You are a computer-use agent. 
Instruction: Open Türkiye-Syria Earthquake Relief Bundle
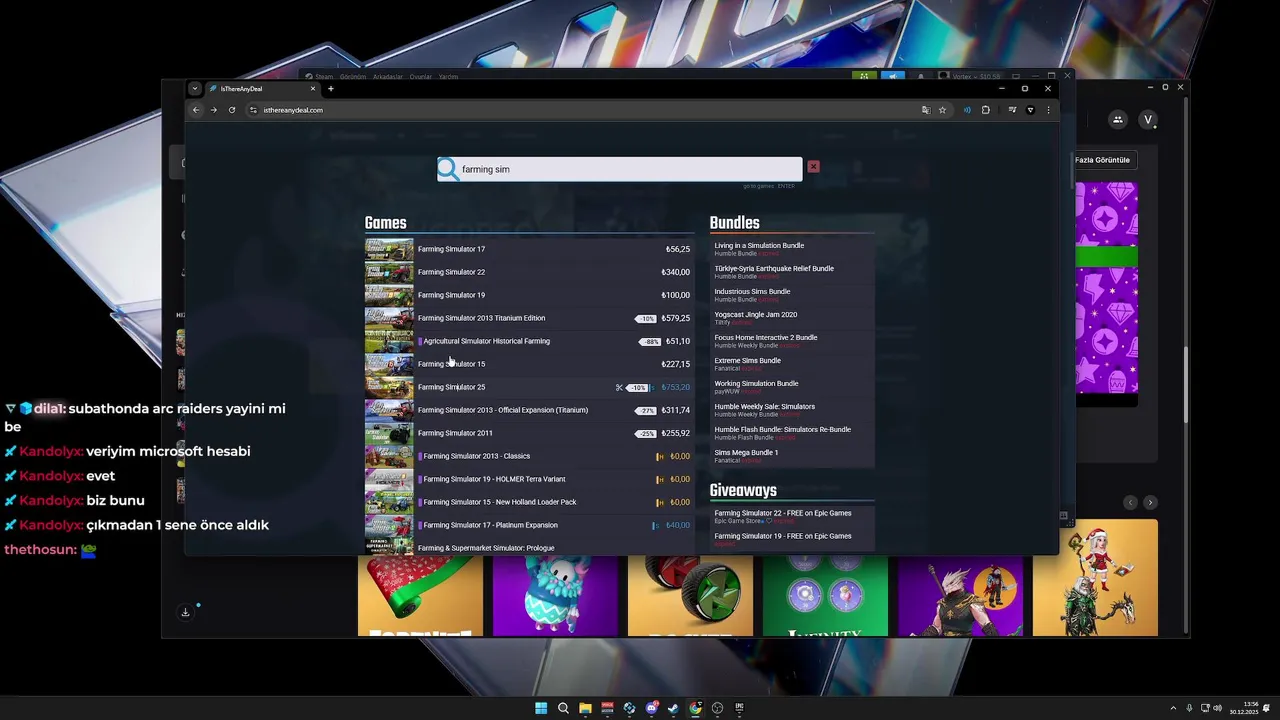coord(774,268)
